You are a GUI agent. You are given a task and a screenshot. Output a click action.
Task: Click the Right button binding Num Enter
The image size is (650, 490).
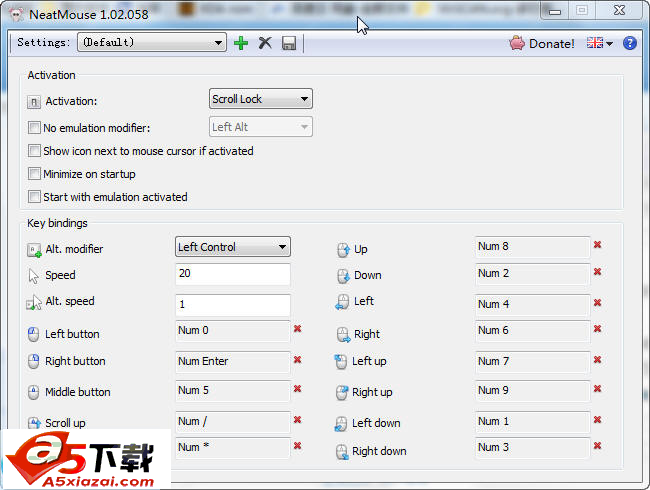point(233,361)
